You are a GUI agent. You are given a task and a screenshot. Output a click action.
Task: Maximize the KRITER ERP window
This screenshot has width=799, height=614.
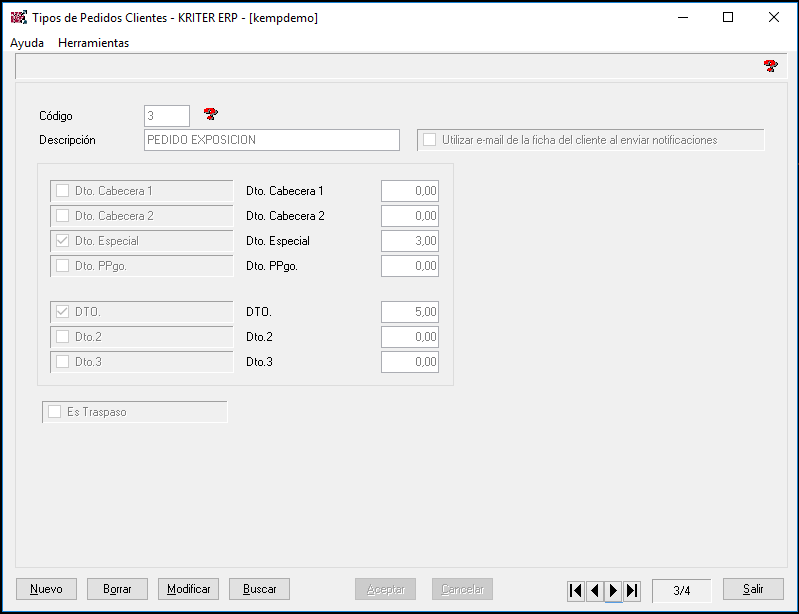[728, 17]
